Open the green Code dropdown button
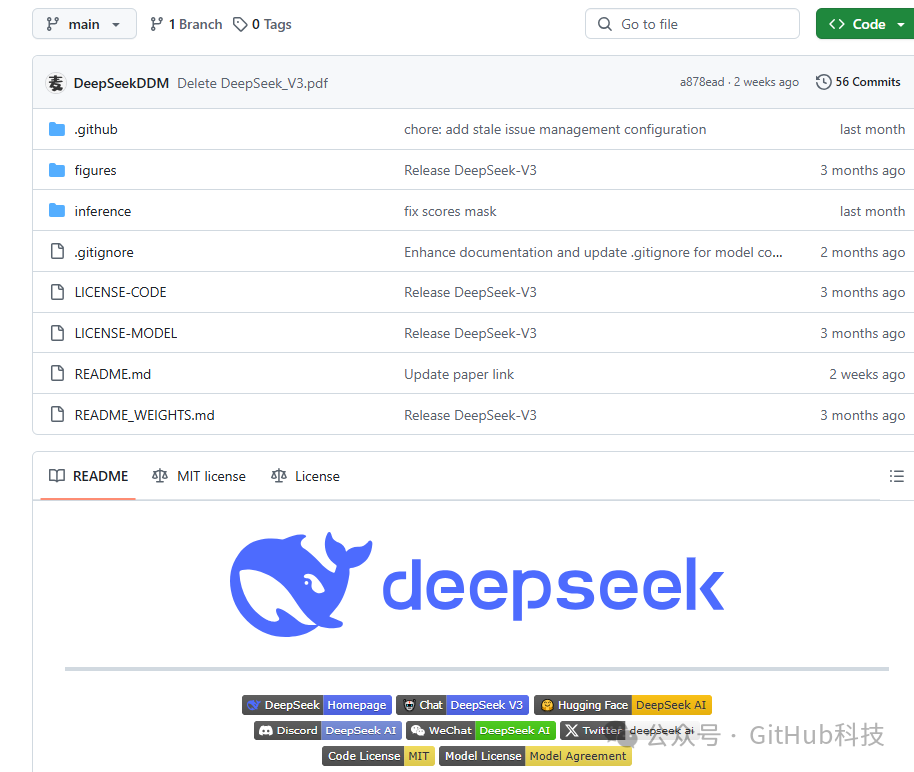 866,24
